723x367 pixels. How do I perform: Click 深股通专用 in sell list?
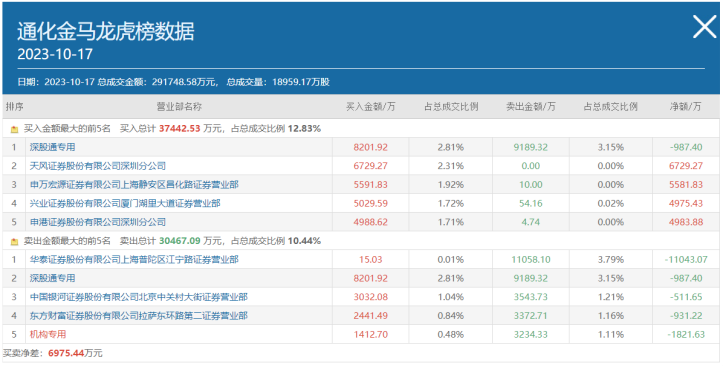(53, 278)
